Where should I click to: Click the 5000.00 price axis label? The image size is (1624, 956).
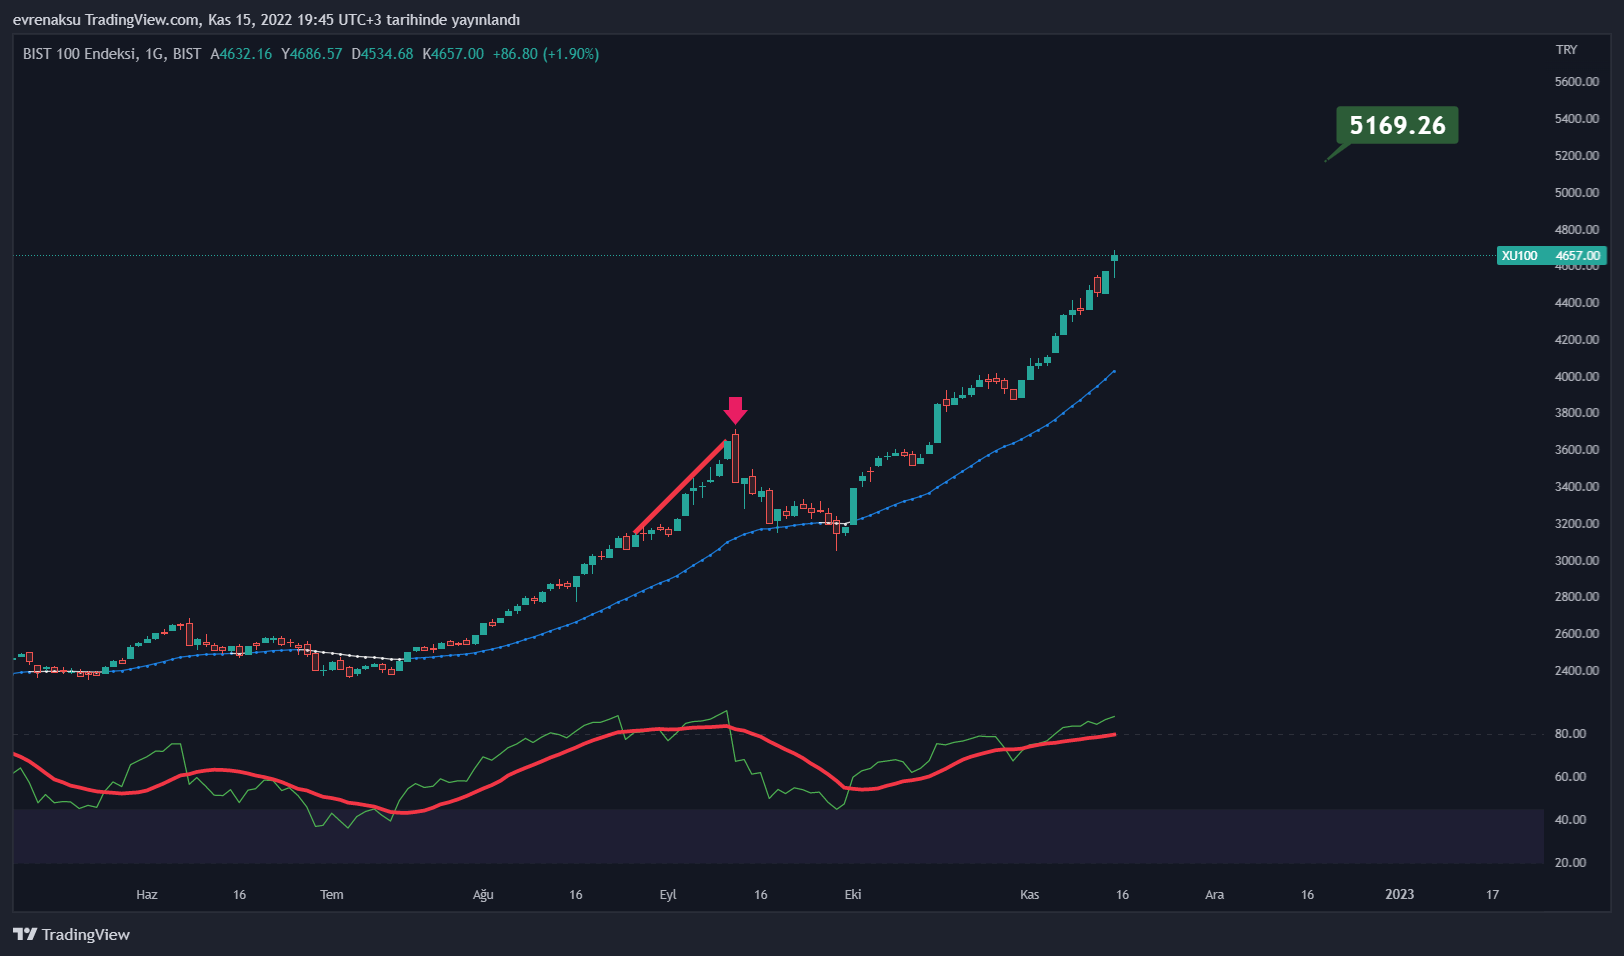(x=1577, y=193)
